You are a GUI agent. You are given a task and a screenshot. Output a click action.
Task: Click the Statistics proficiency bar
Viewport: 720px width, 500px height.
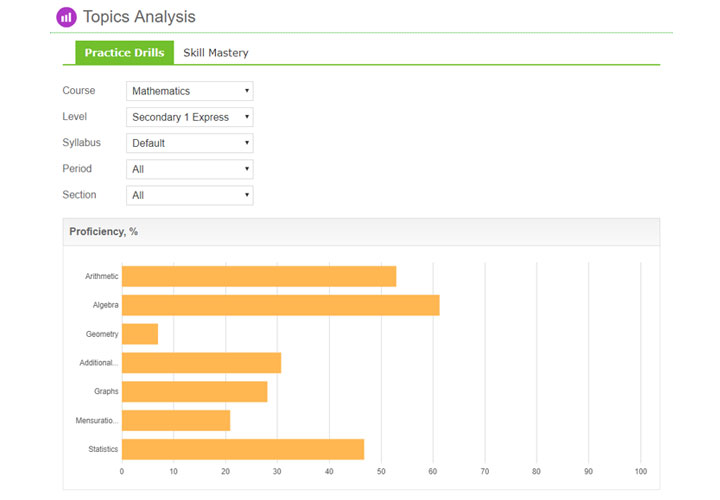tap(242, 450)
